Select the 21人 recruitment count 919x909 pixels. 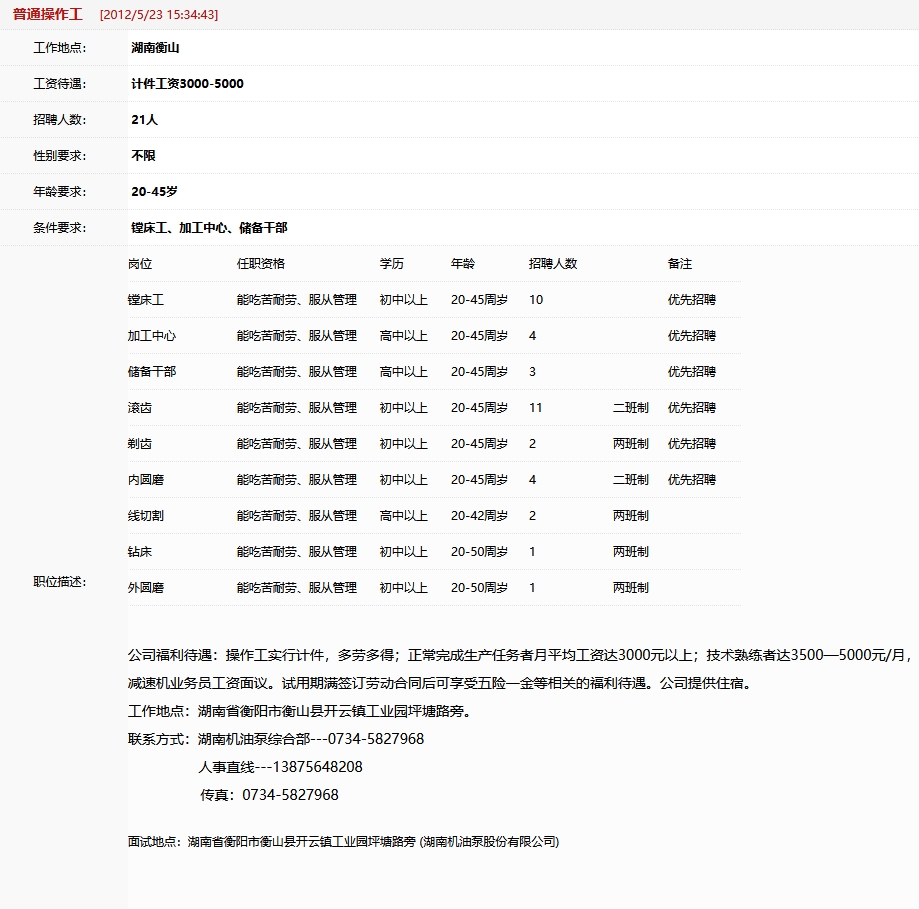click(x=144, y=120)
